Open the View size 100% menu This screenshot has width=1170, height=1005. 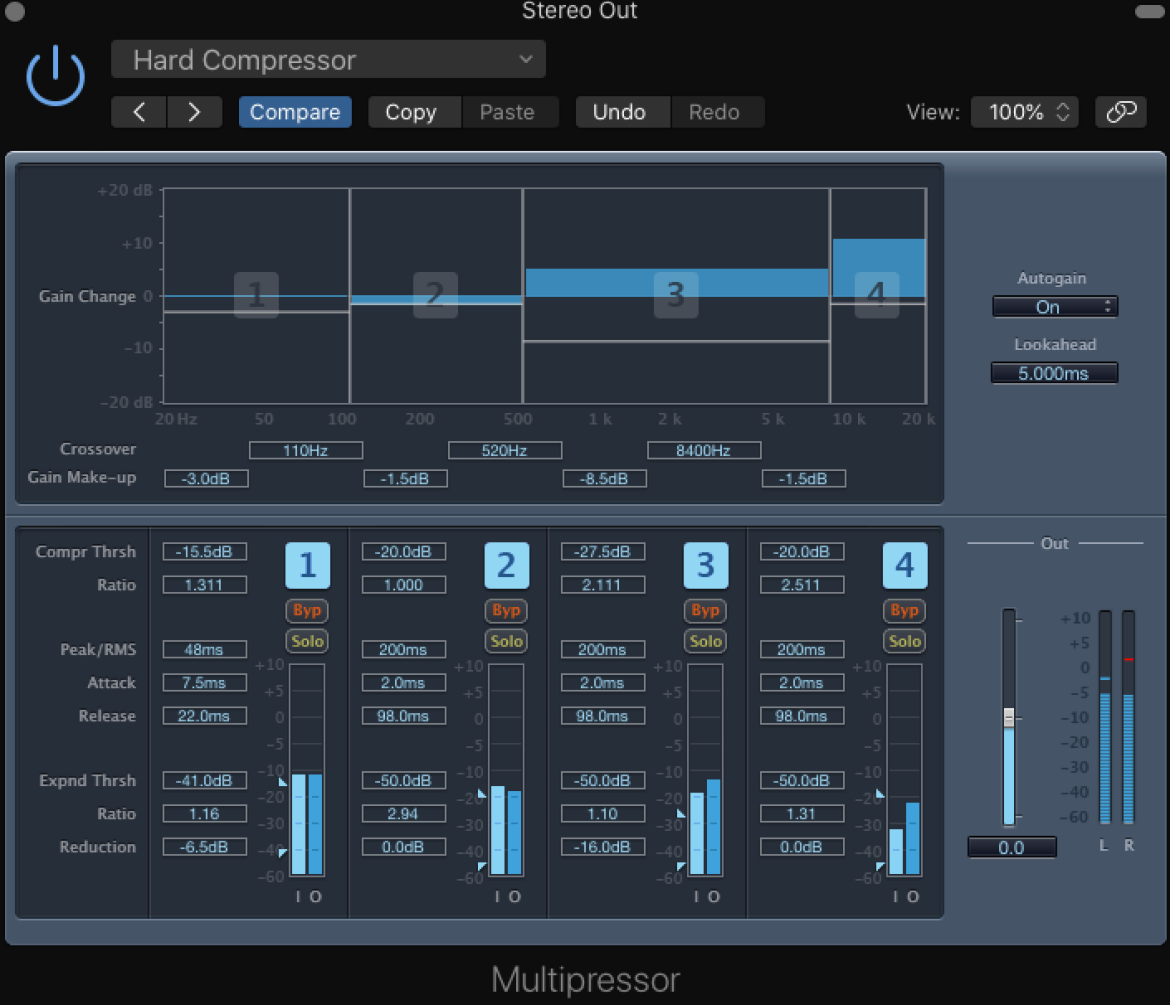coord(1024,112)
